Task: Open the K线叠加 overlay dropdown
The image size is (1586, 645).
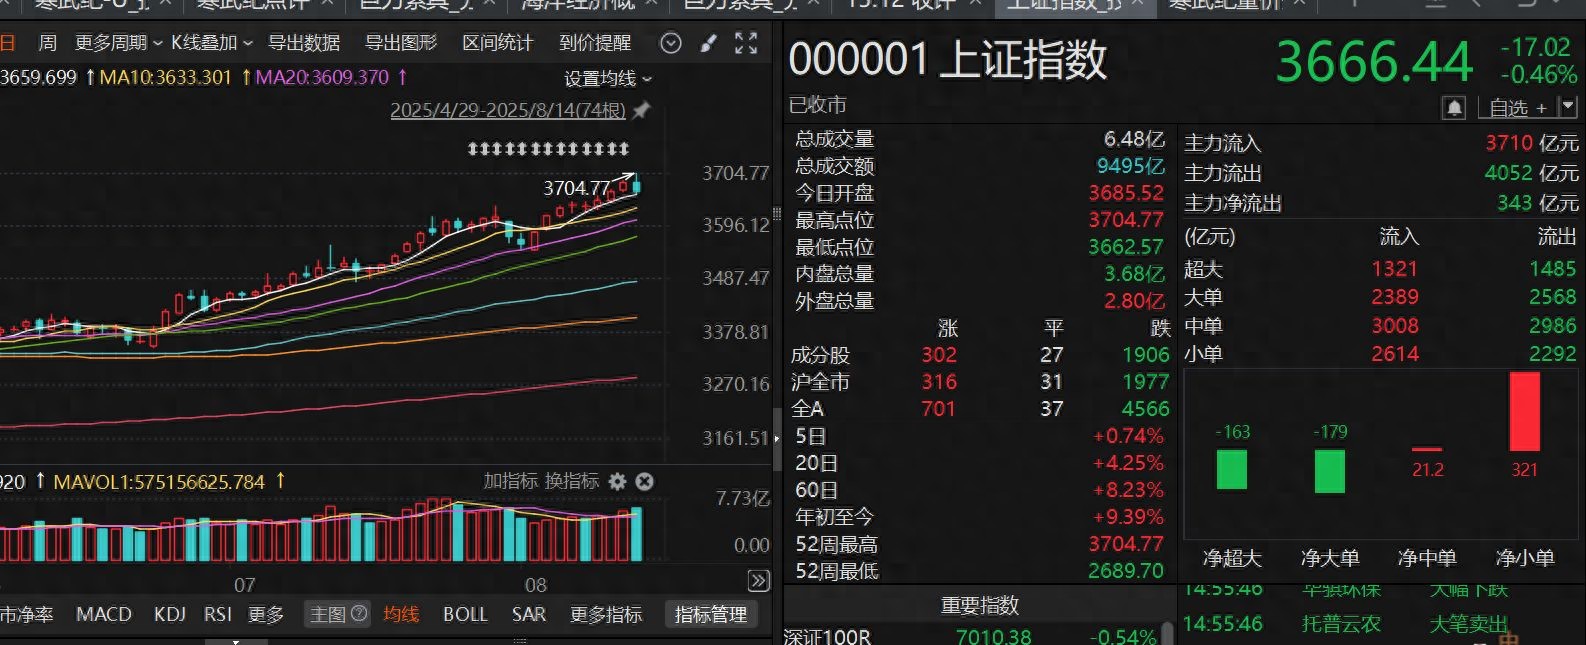Action: point(211,43)
